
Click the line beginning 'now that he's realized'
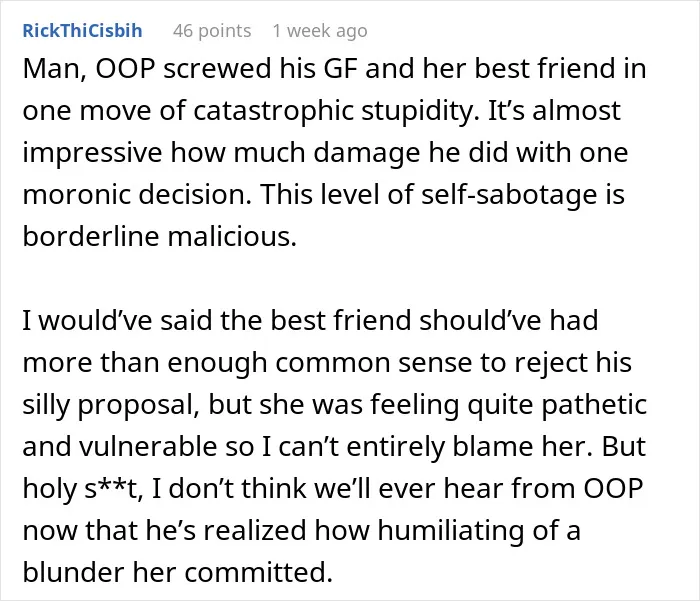301,530
